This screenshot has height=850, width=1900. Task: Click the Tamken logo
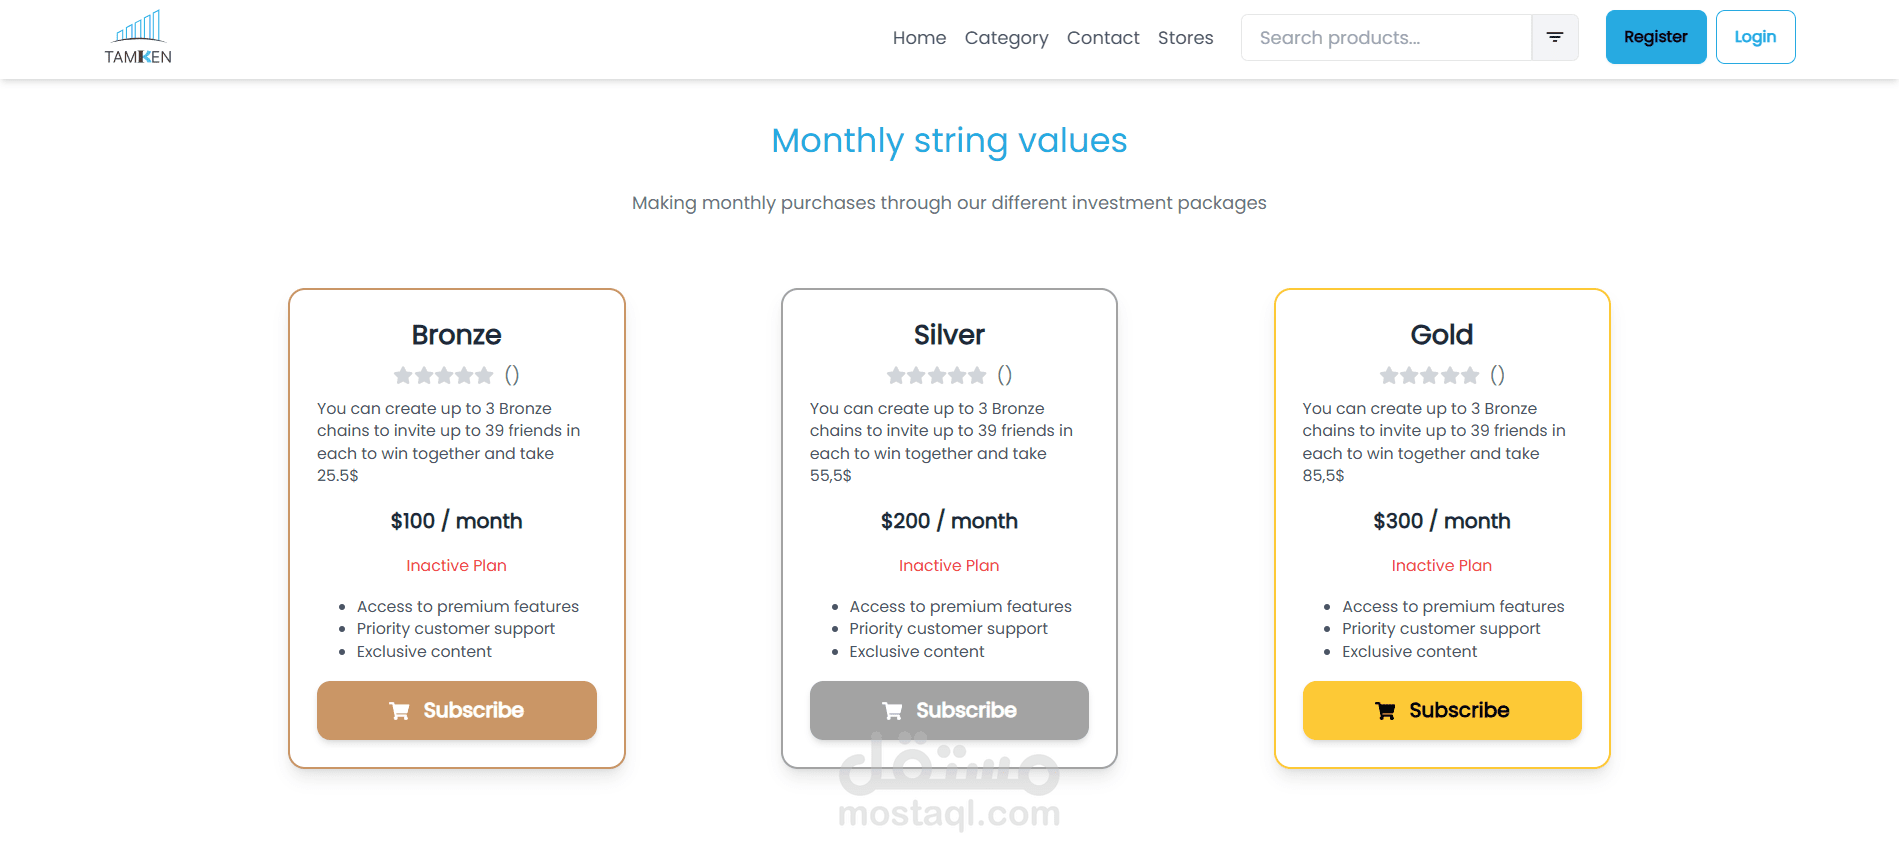(x=138, y=38)
